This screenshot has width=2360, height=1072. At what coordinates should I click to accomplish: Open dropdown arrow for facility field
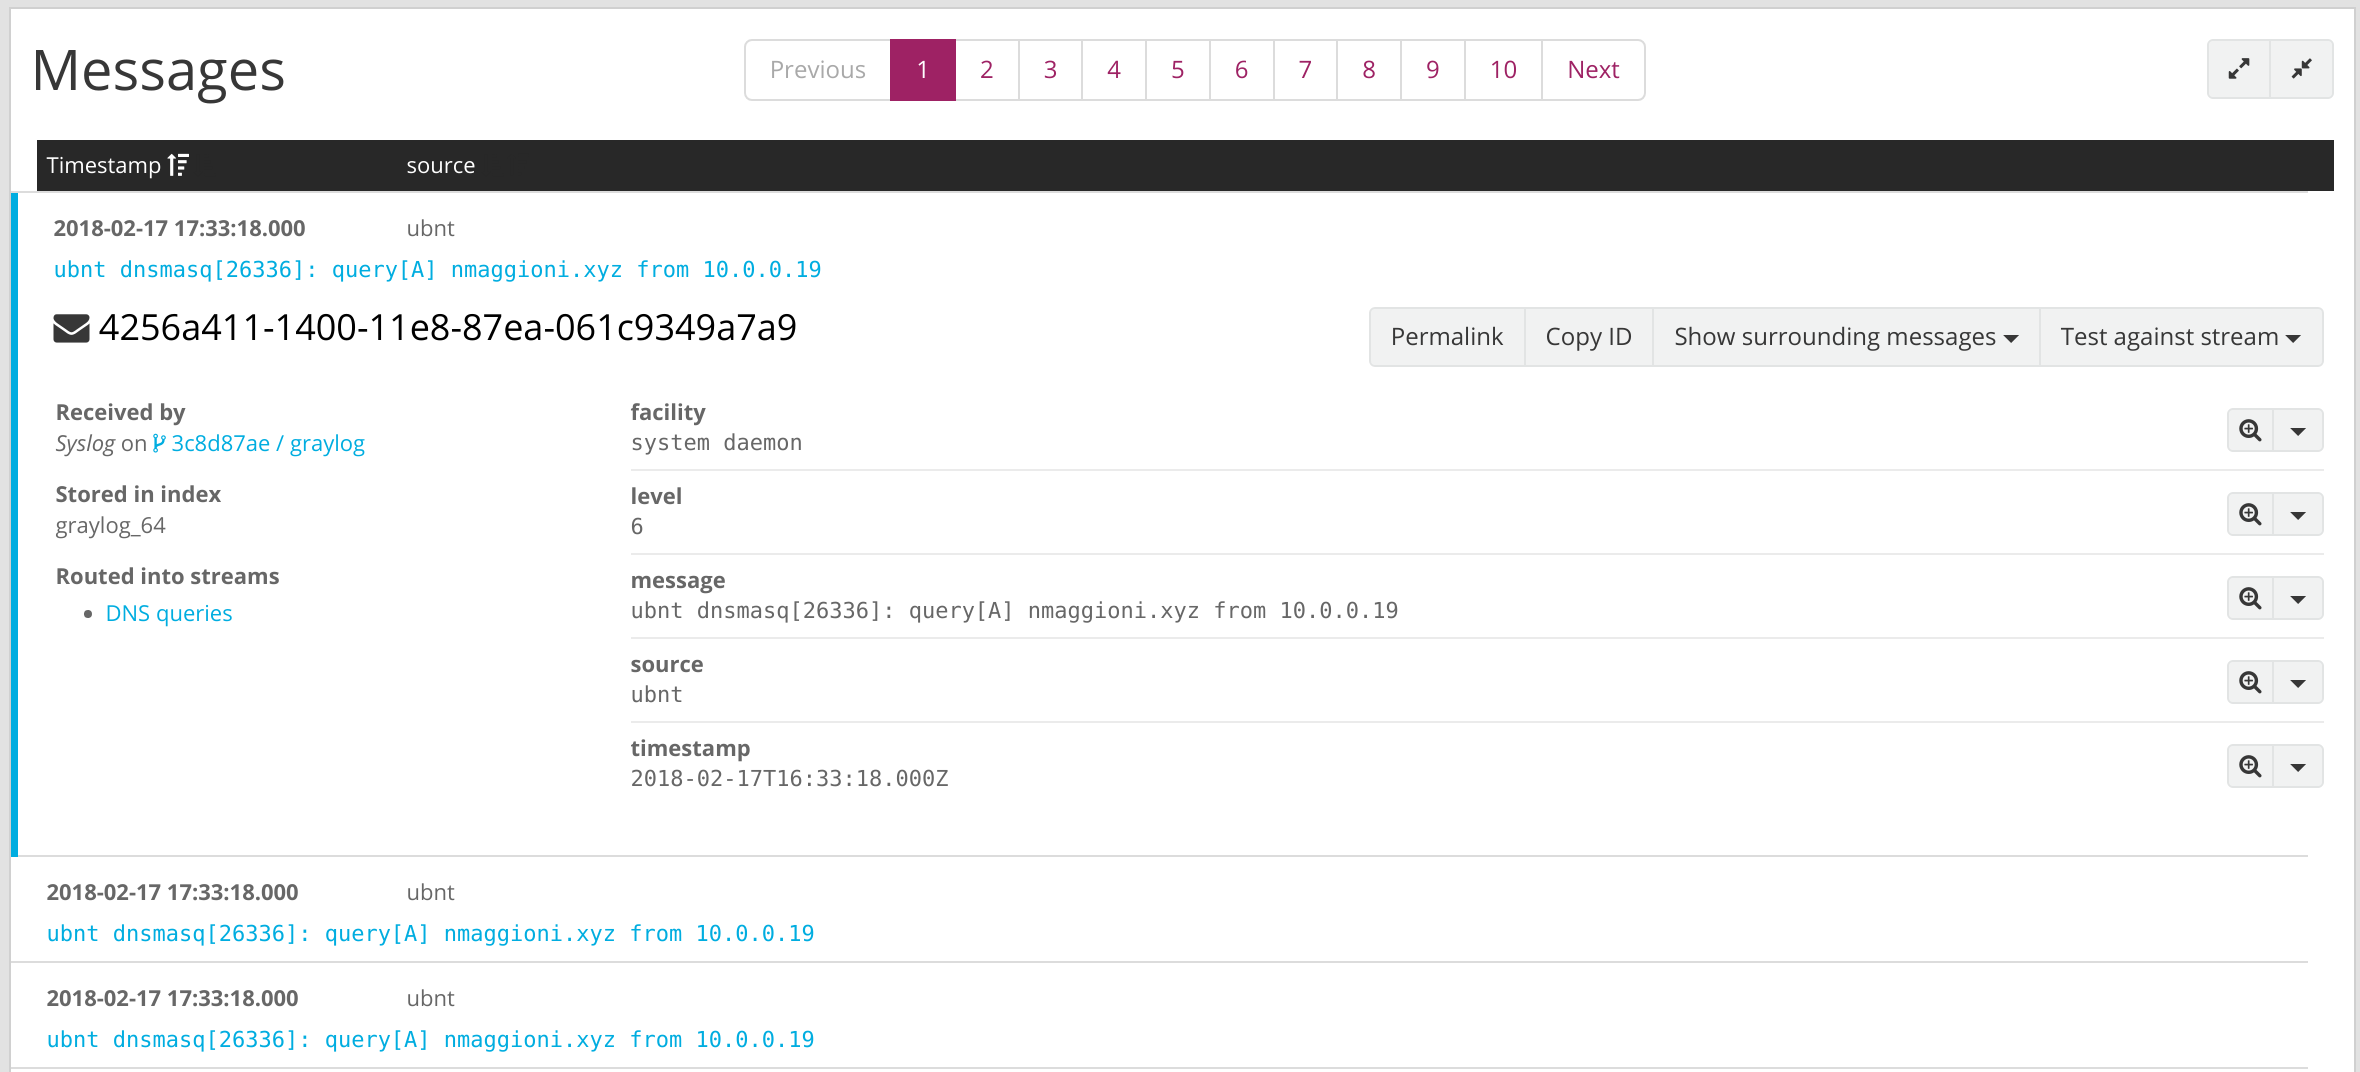[2298, 430]
